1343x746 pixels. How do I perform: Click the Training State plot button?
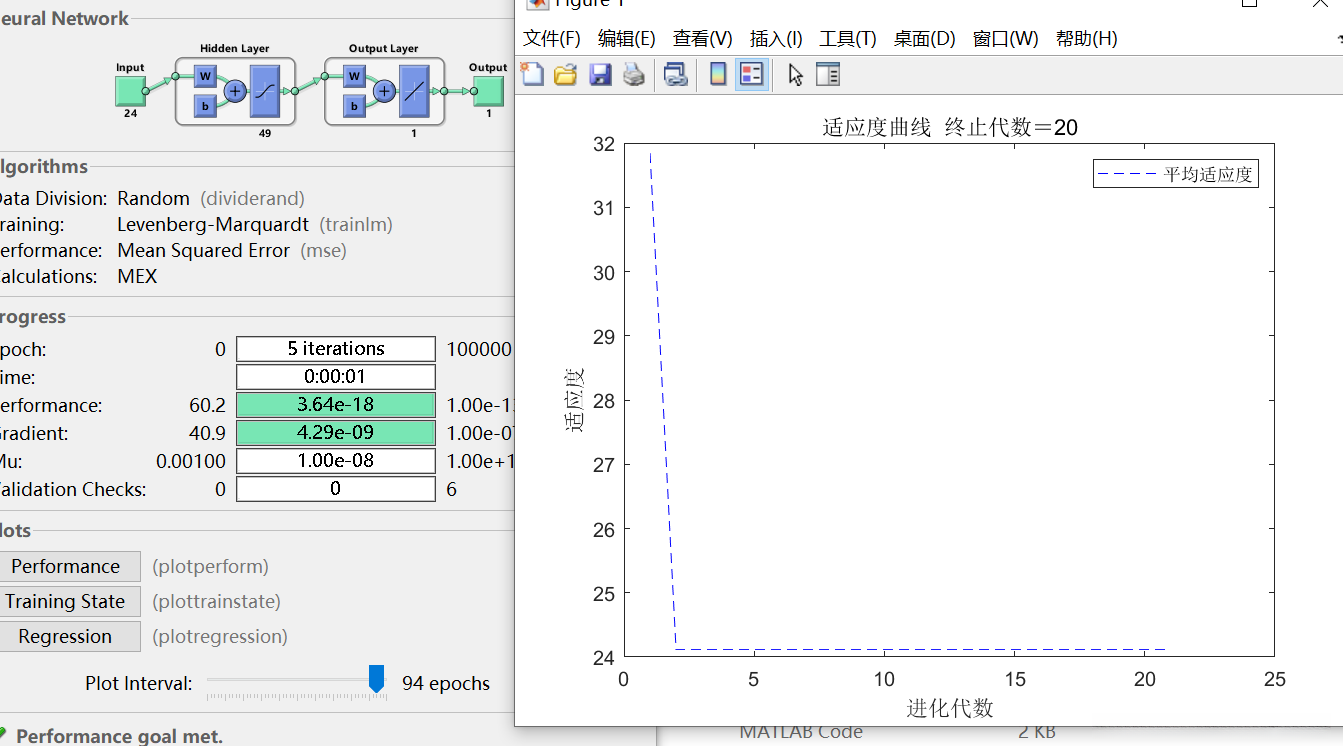point(68,601)
